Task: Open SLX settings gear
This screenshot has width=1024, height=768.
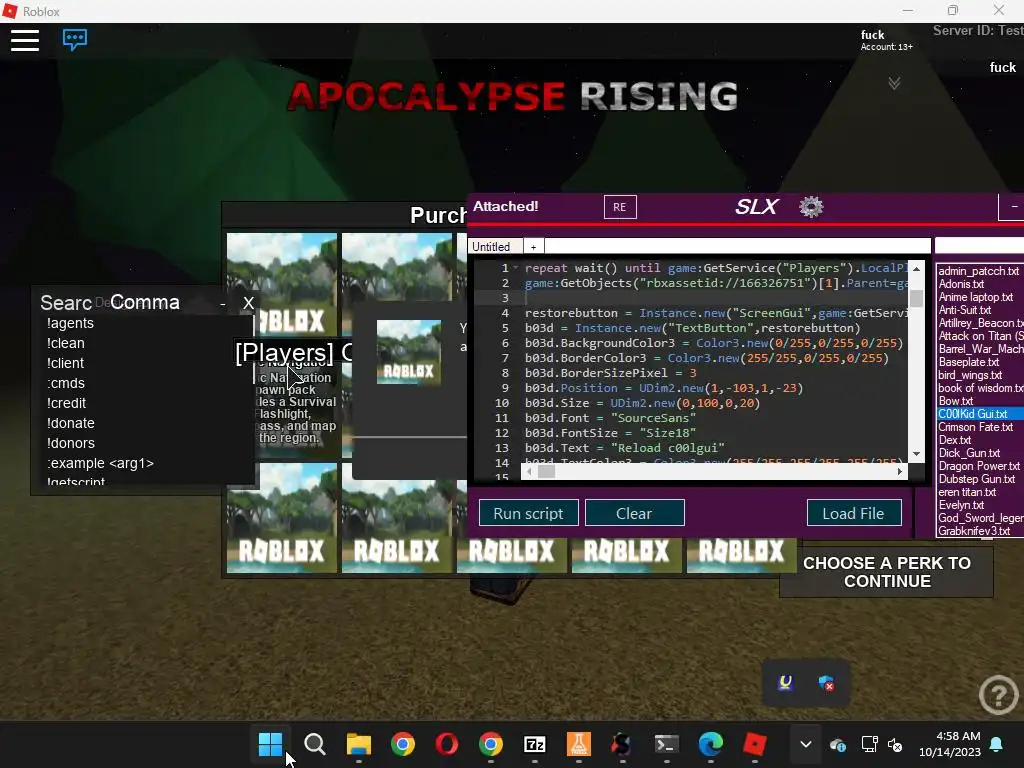Action: point(811,207)
